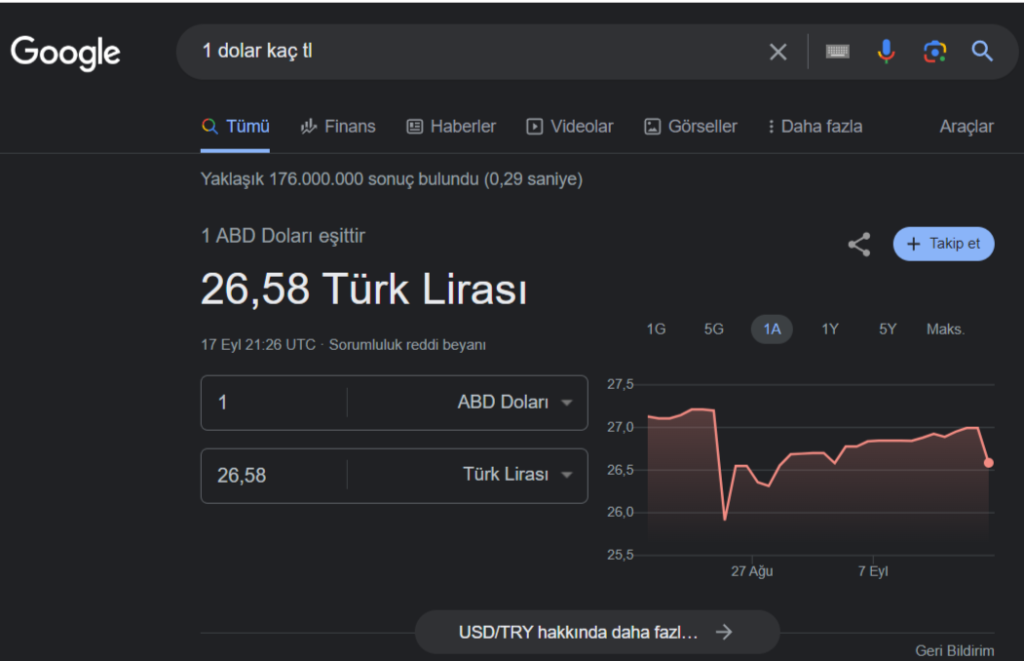This screenshot has width=1024, height=661.
Task: Click the search box text 1 dolar kaç tl
Action: [x=257, y=51]
